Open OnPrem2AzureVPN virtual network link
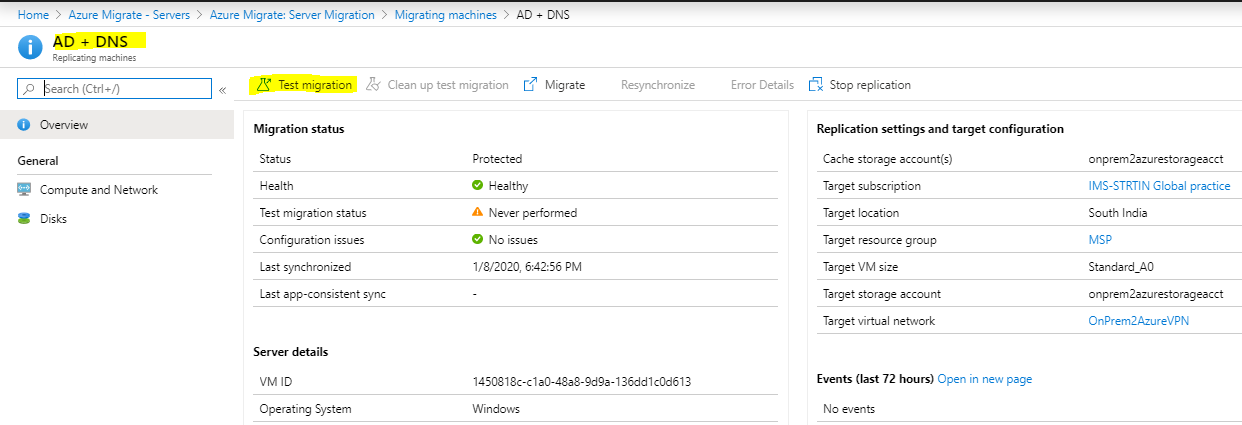Image resolution: width=1242 pixels, height=425 pixels. 1139,321
